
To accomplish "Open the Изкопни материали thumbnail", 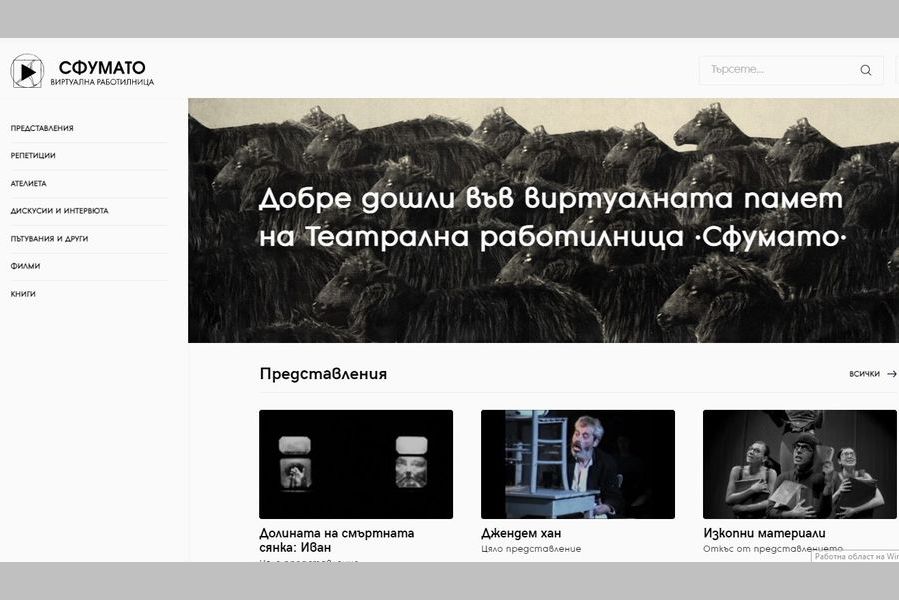I will click(x=800, y=464).
